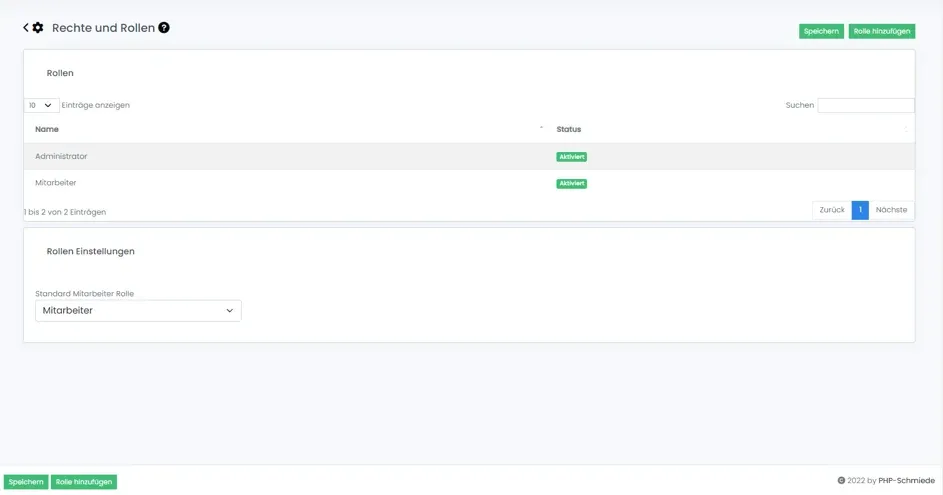The height and width of the screenshot is (495, 943).
Task: Click the back chevron arrow icon
Action: click(26, 28)
